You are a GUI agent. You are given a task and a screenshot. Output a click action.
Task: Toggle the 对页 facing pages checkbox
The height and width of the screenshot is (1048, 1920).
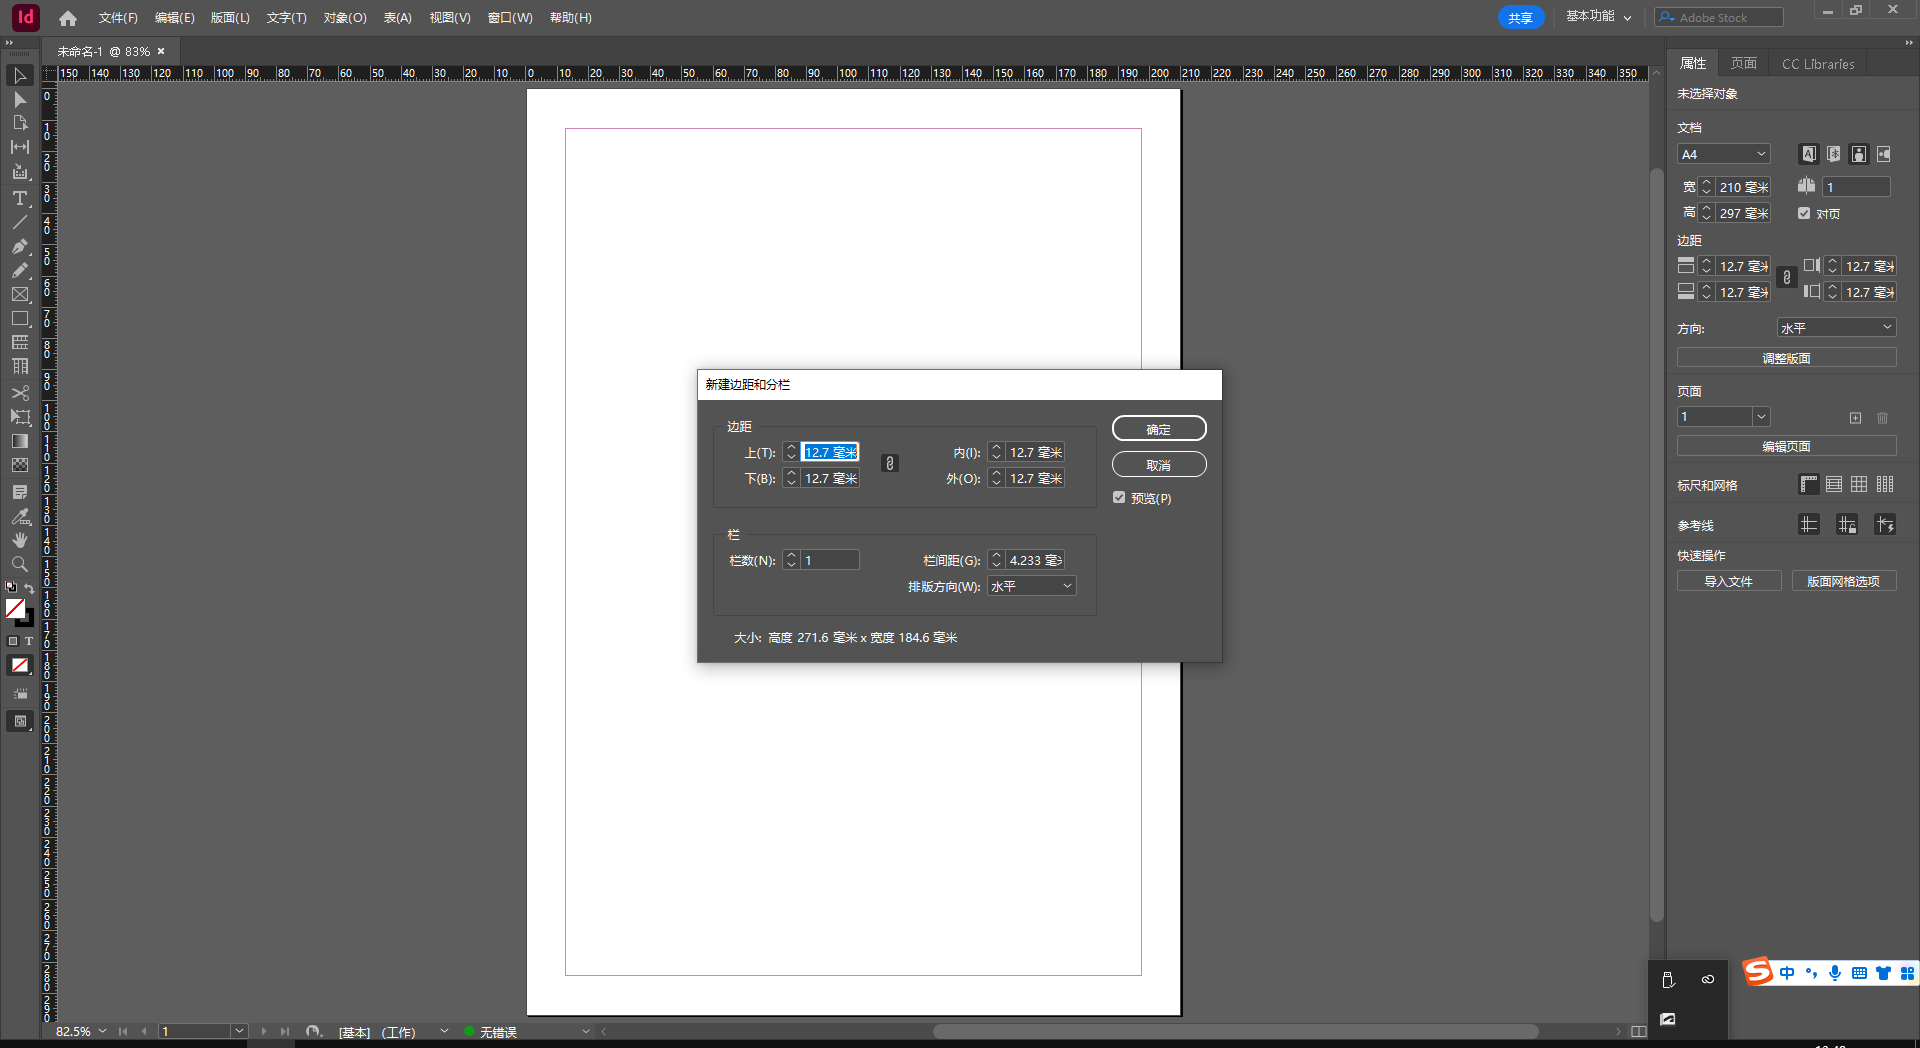point(1804,213)
